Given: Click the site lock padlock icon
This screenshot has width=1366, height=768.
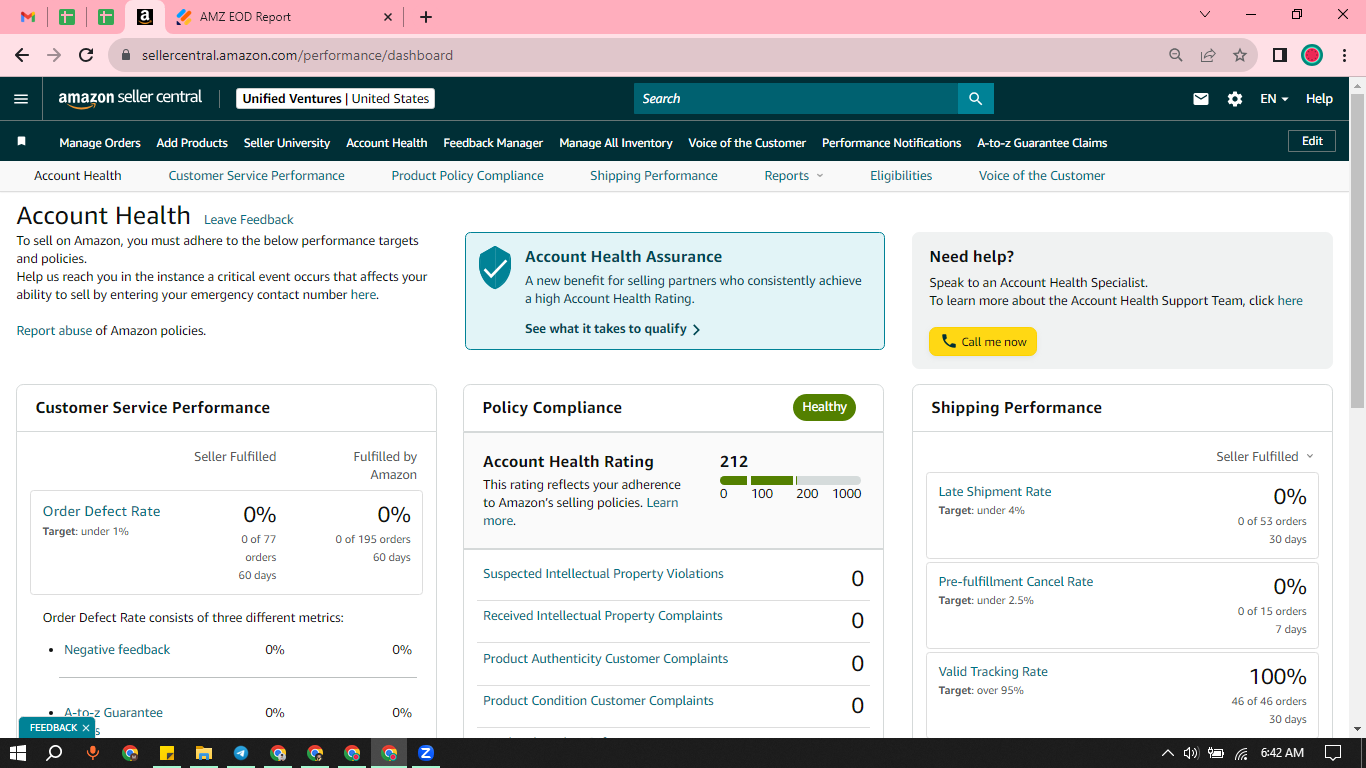Looking at the screenshot, I should (126, 55).
